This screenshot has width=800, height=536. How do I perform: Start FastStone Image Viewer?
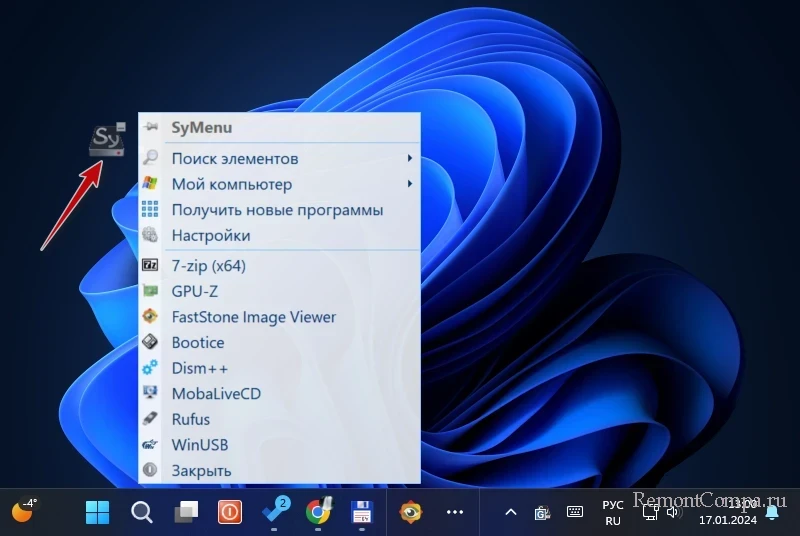tap(253, 317)
